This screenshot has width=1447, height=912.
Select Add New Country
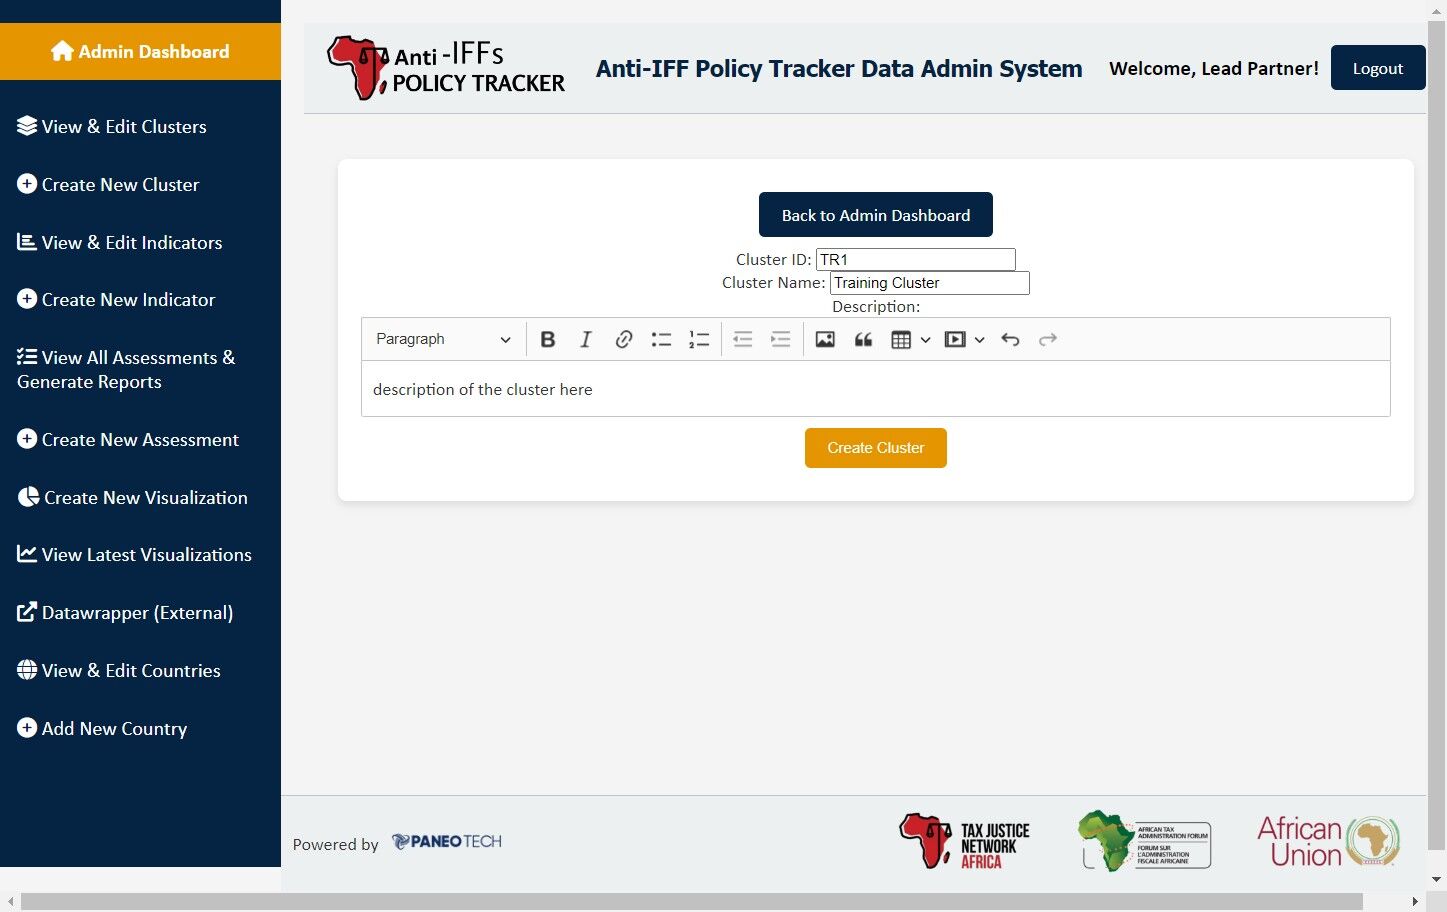(102, 729)
